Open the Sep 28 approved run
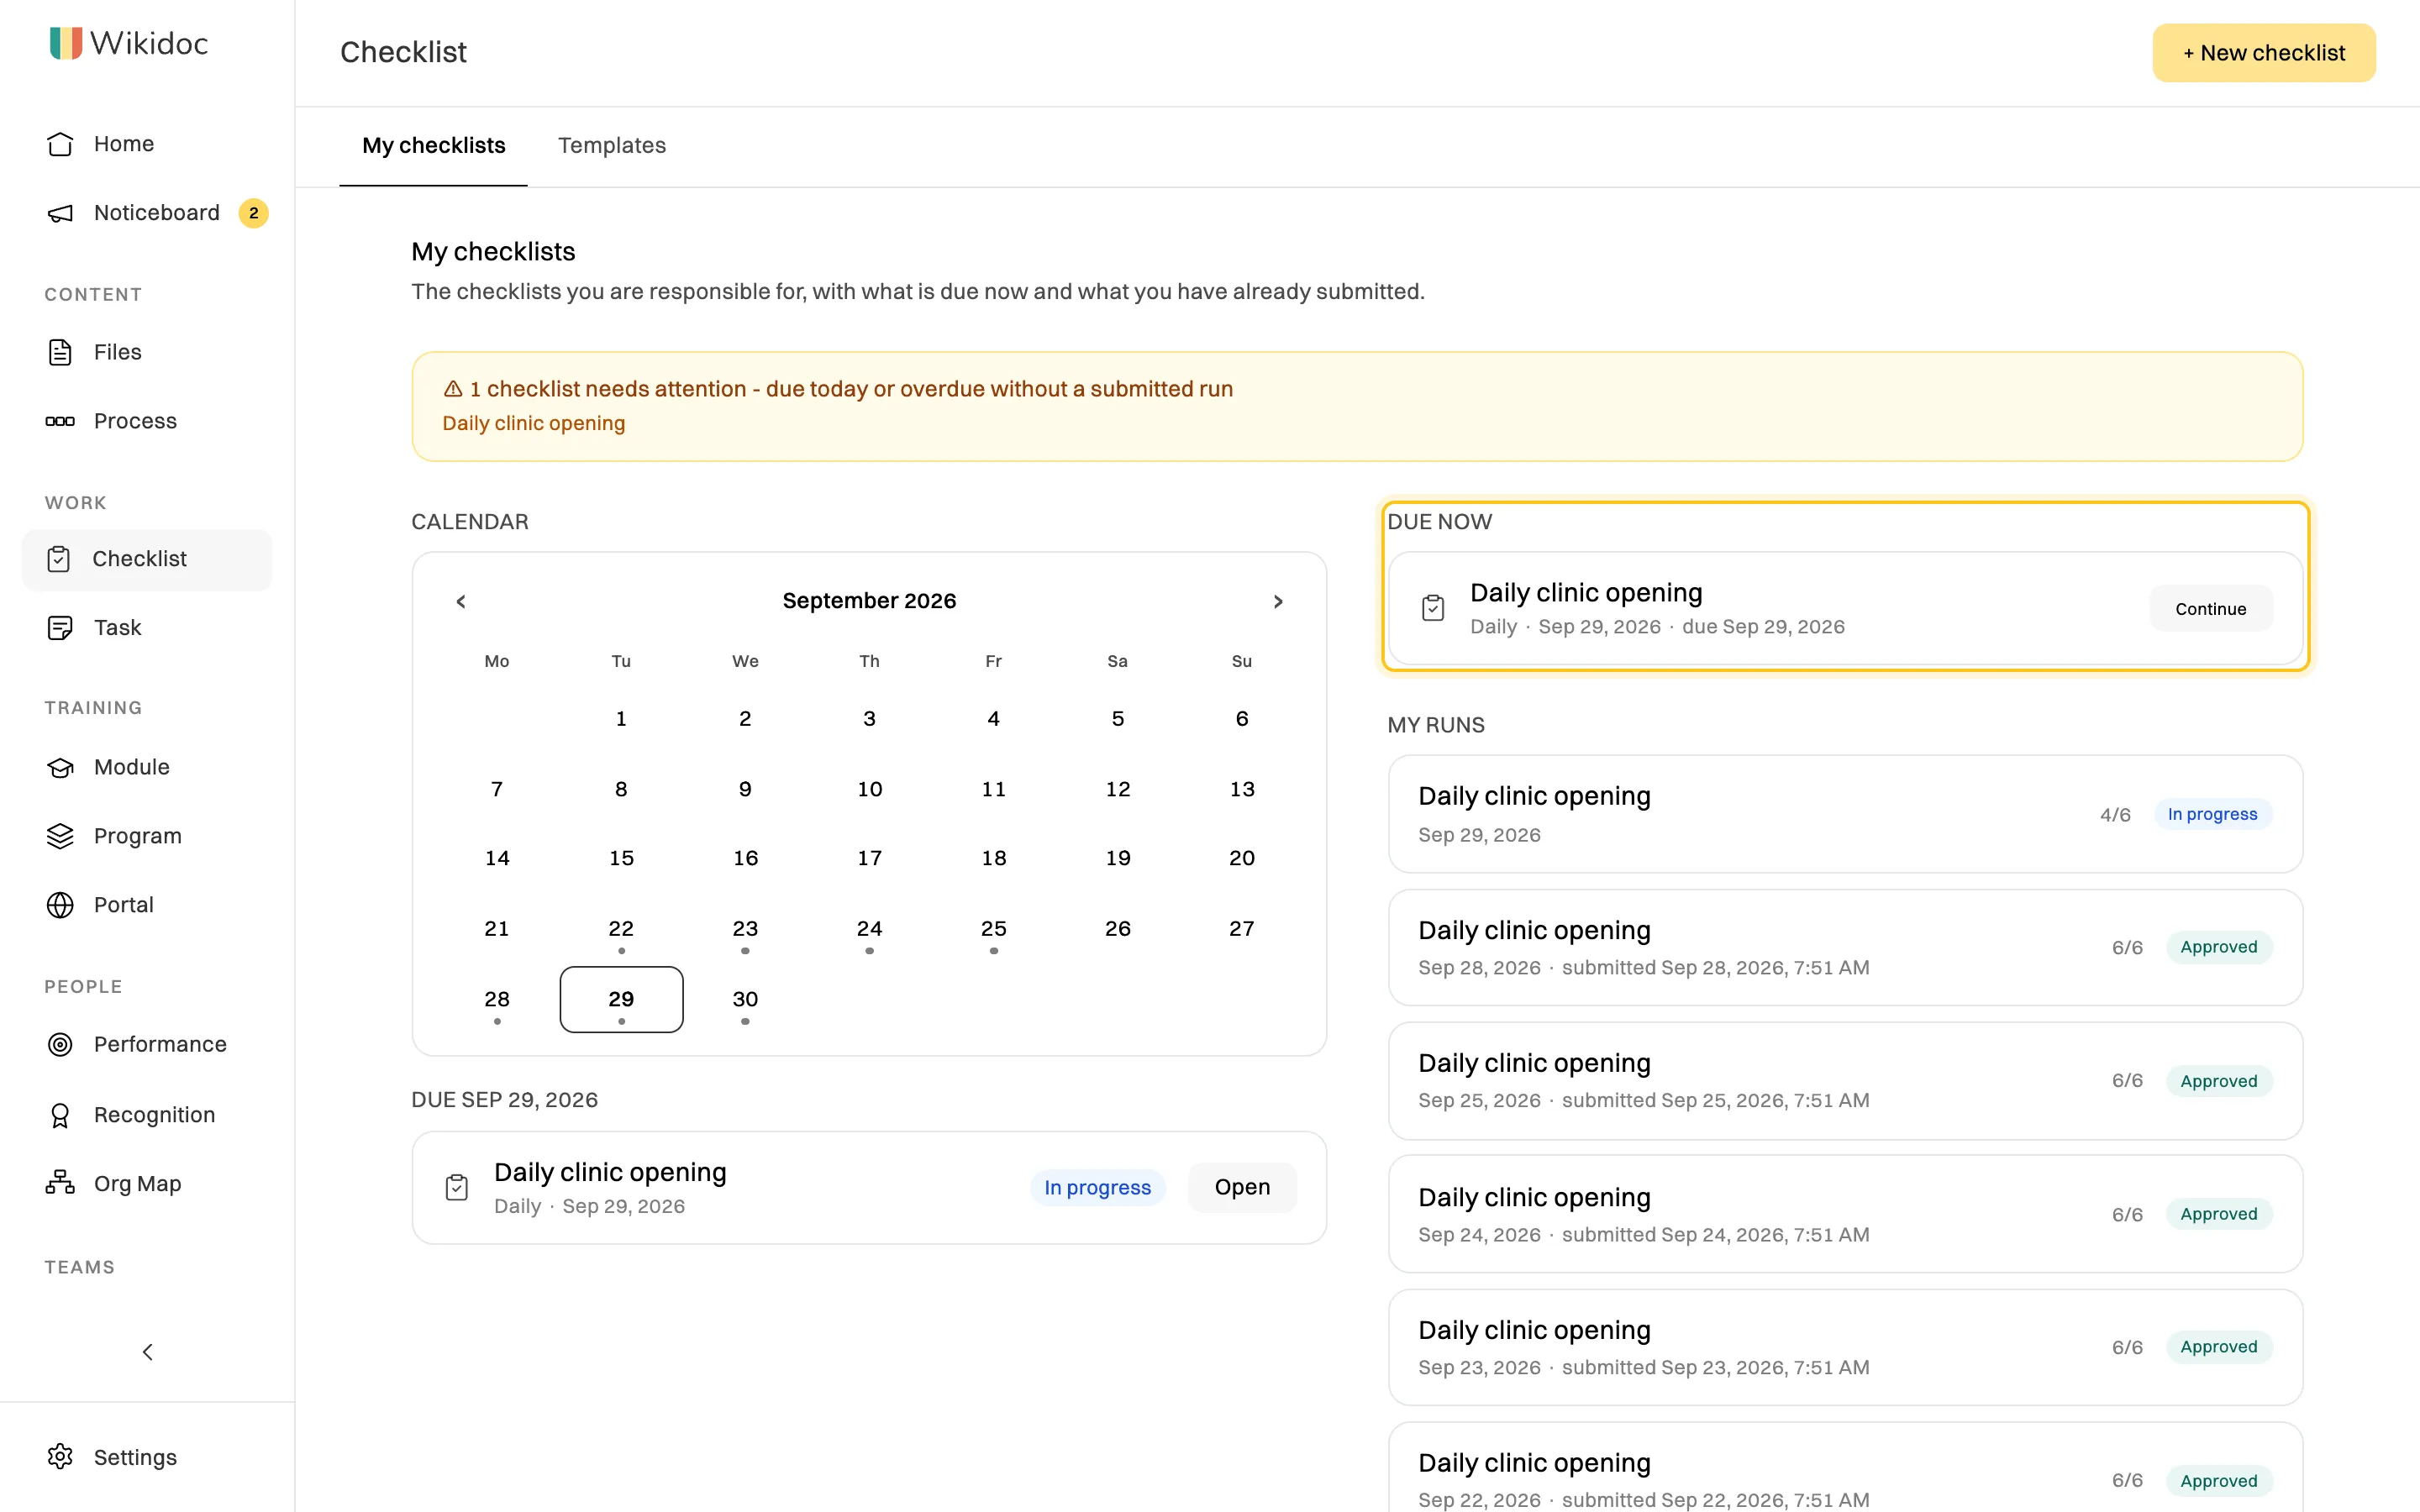This screenshot has width=2420, height=1512. 1845,947
